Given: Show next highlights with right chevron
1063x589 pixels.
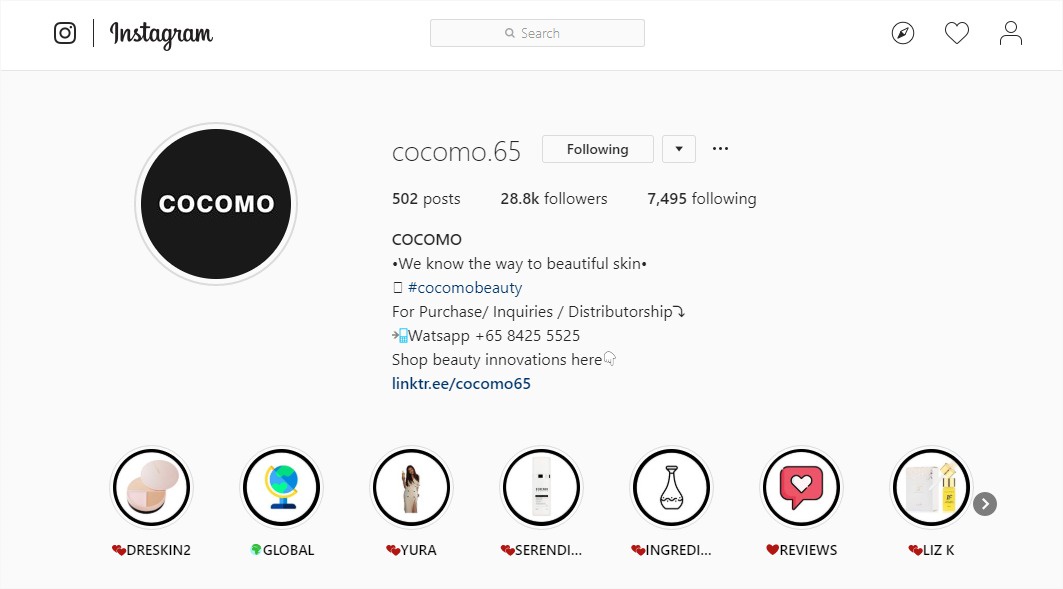Looking at the screenshot, I should click(984, 504).
